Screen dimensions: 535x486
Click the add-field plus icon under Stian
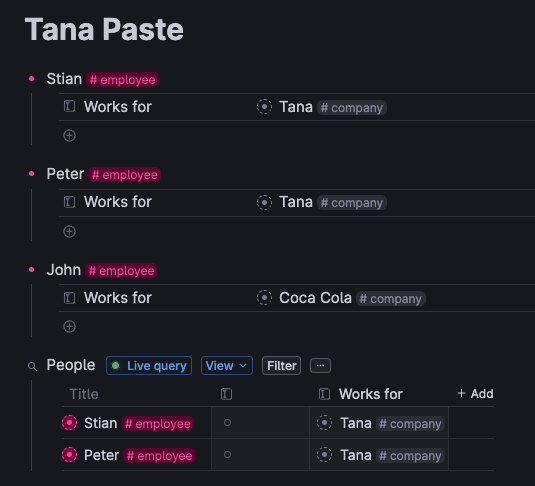pyautogui.click(x=69, y=135)
